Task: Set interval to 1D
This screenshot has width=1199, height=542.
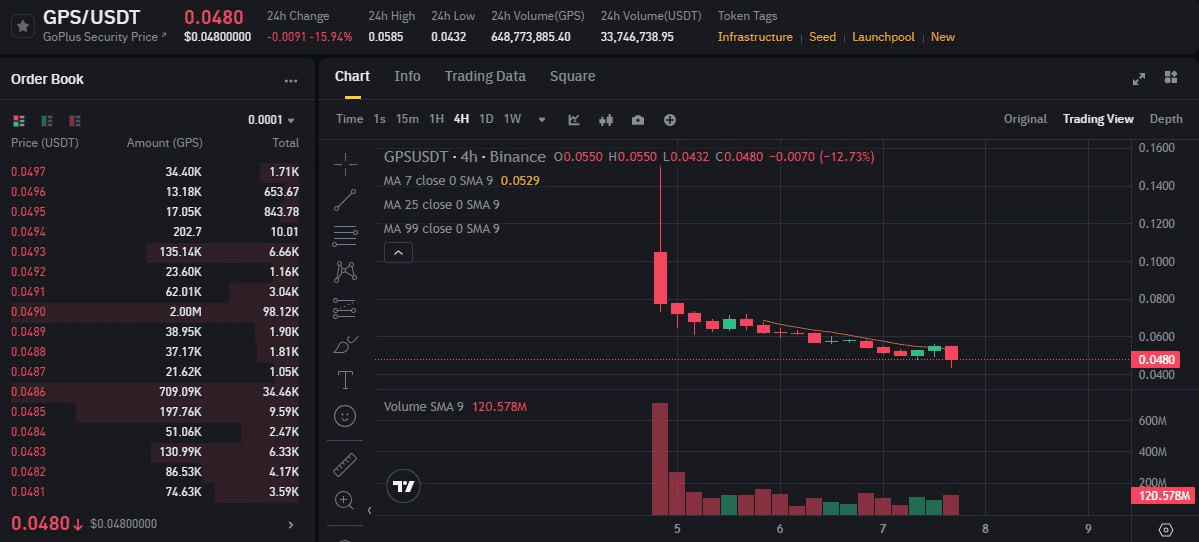Action: point(486,119)
